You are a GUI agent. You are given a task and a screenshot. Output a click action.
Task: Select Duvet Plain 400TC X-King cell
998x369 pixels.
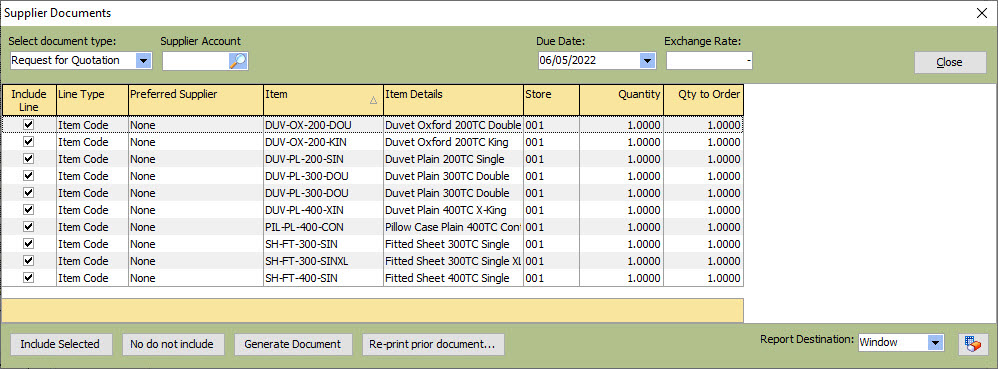click(x=454, y=210)
